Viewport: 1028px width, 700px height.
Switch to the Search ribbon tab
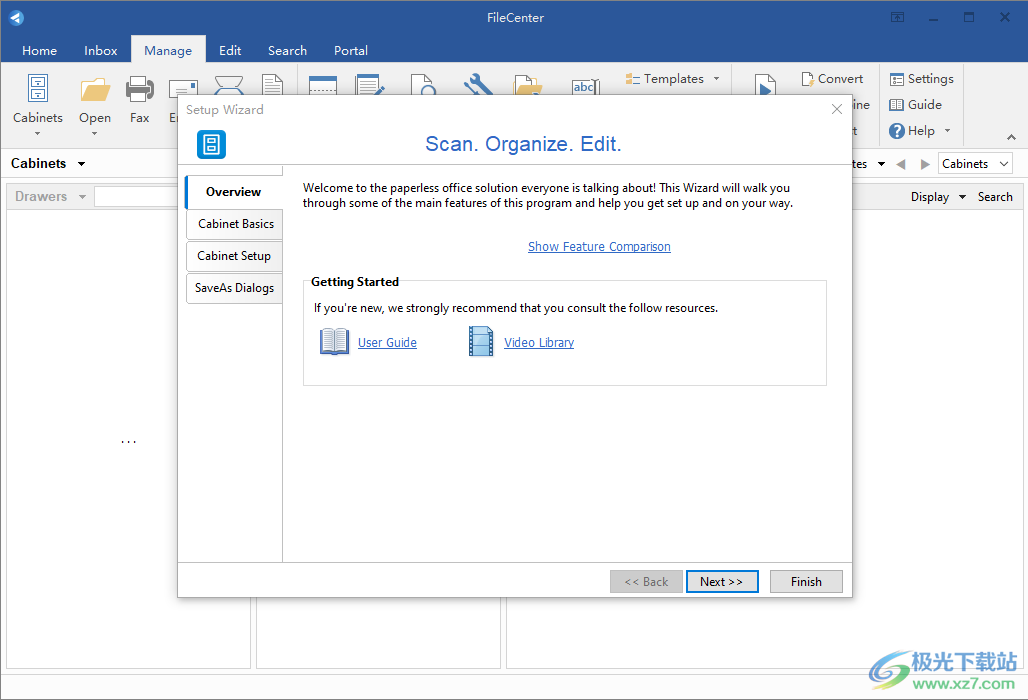(287, 50)
